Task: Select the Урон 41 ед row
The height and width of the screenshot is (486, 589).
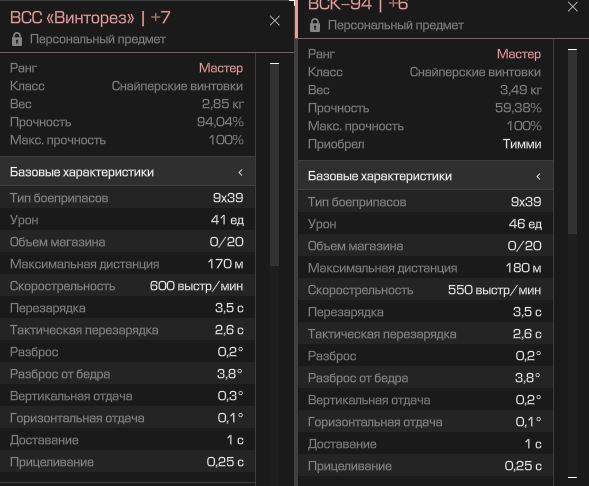Action: click(127, 220)
